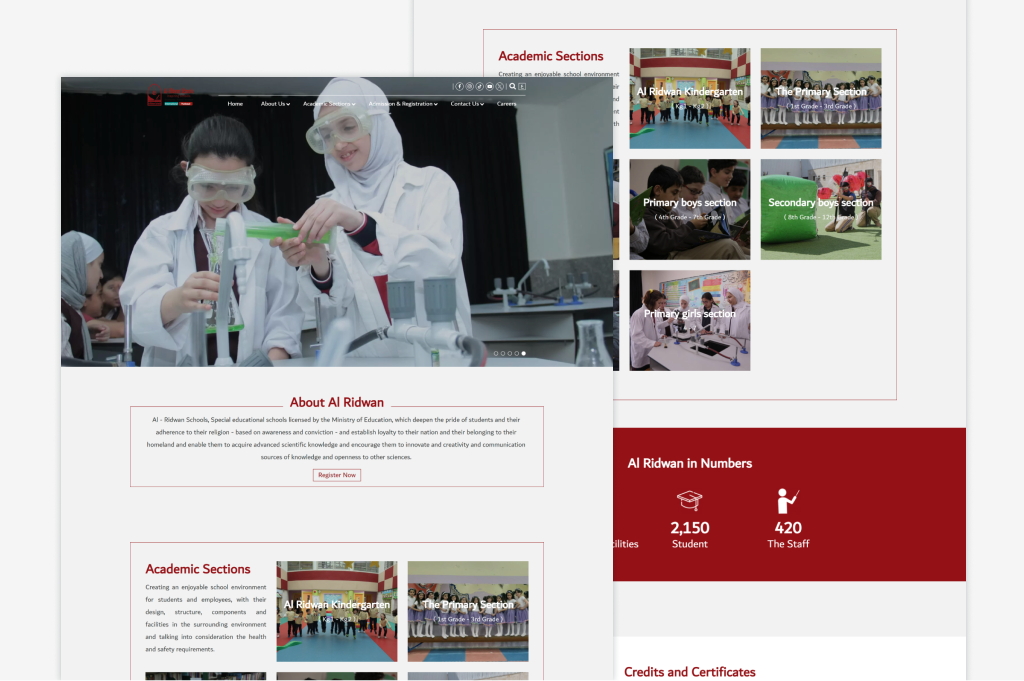
Task: Open The Primary Section card on the back page
Action: pos(821,98)
